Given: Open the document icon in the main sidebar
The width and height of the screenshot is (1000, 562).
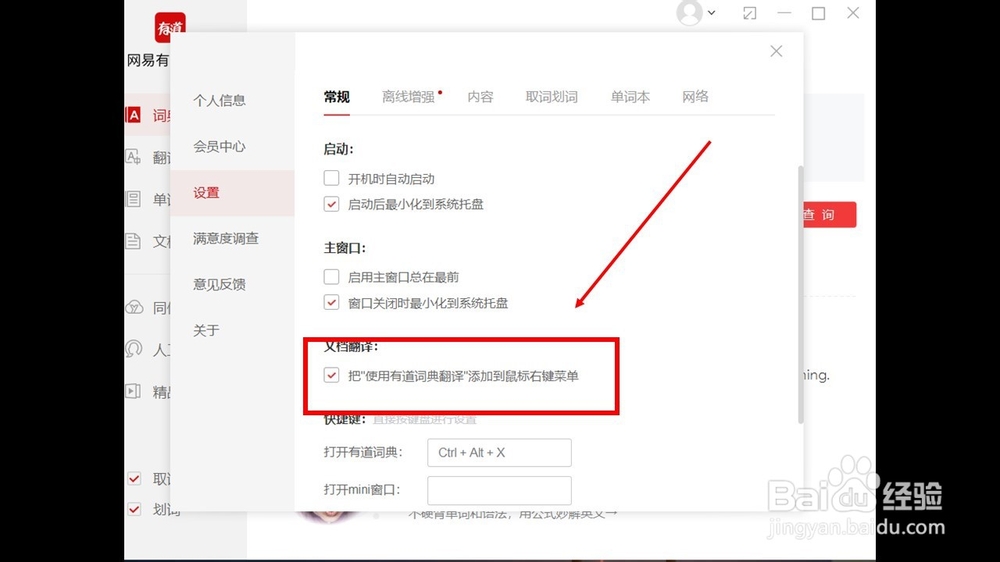Looking at the screenshot, I should [x=133, y=241].
